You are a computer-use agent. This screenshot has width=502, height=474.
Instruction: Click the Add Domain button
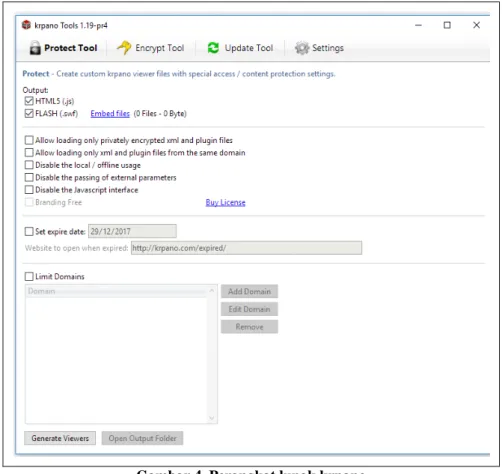[x=249, y=291]
